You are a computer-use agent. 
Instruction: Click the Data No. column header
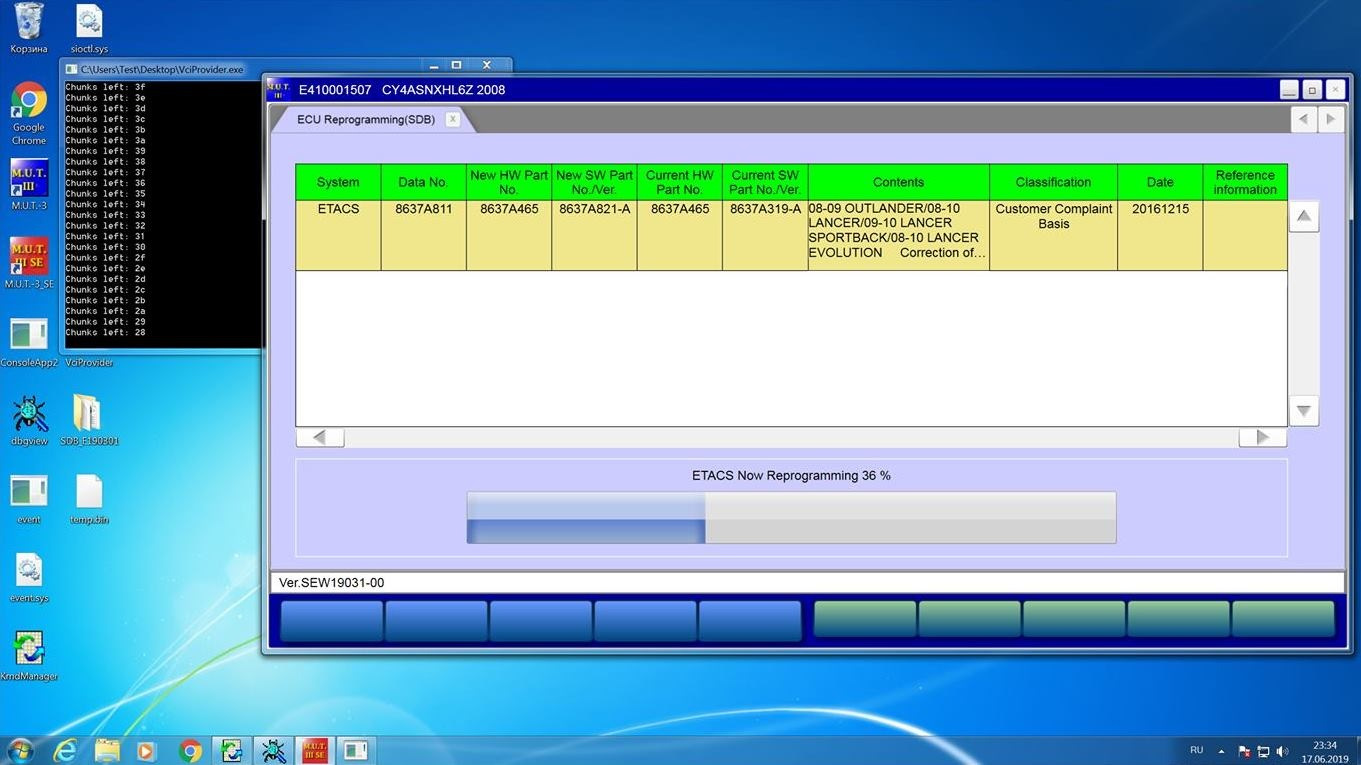click(x=423, y=182)
